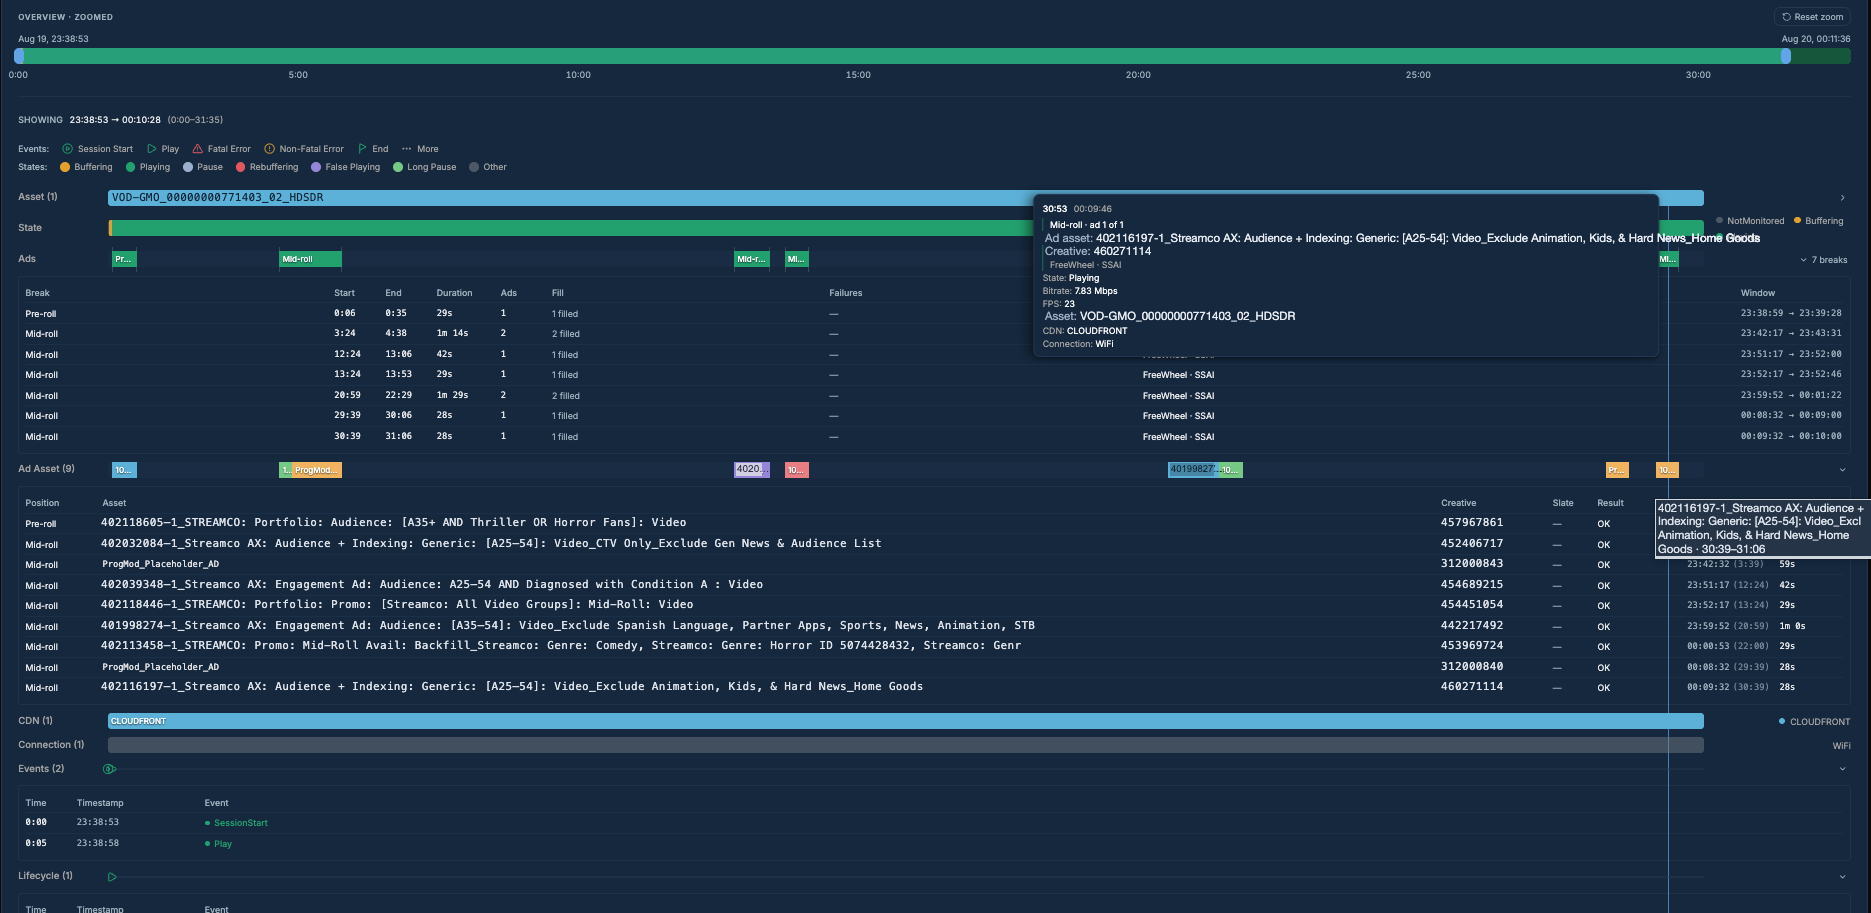Click the Play marker in Lifecycle track
This screenshot has height=913, width=1871.
112,877
